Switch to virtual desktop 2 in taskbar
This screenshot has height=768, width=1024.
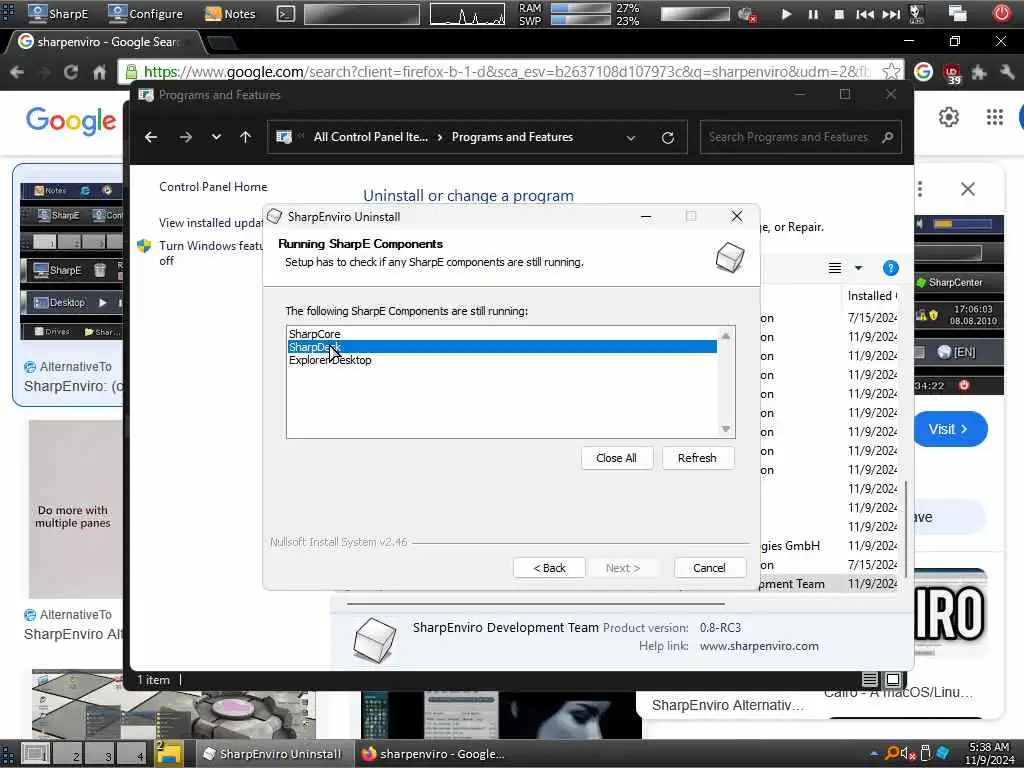pos(67,754)
